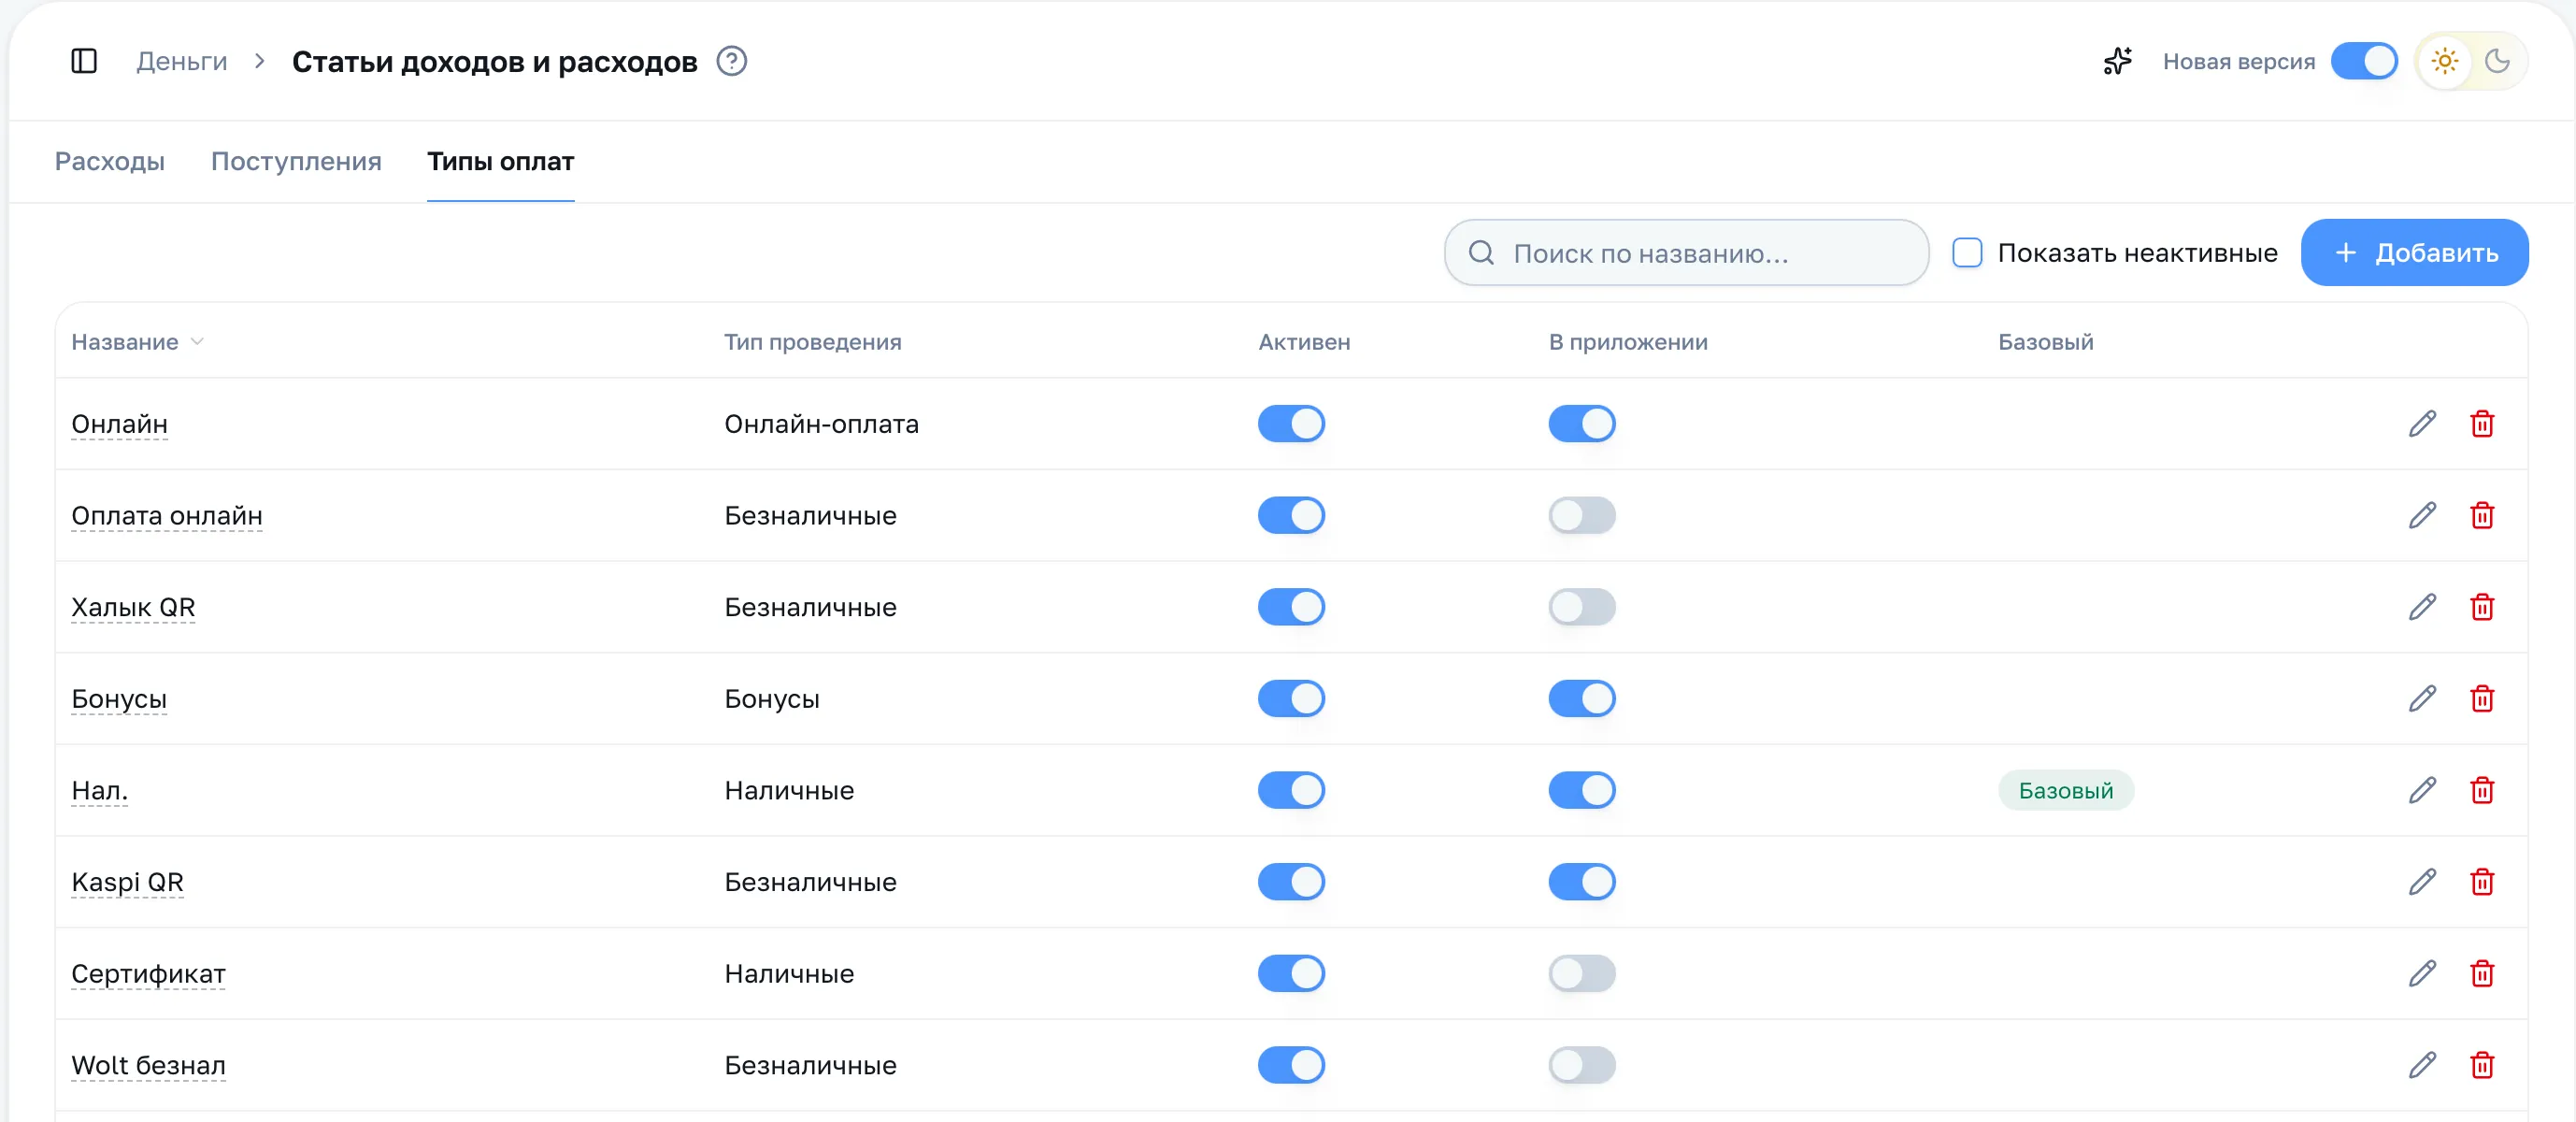Open the Оплата онлайн name link

point(167,516)
